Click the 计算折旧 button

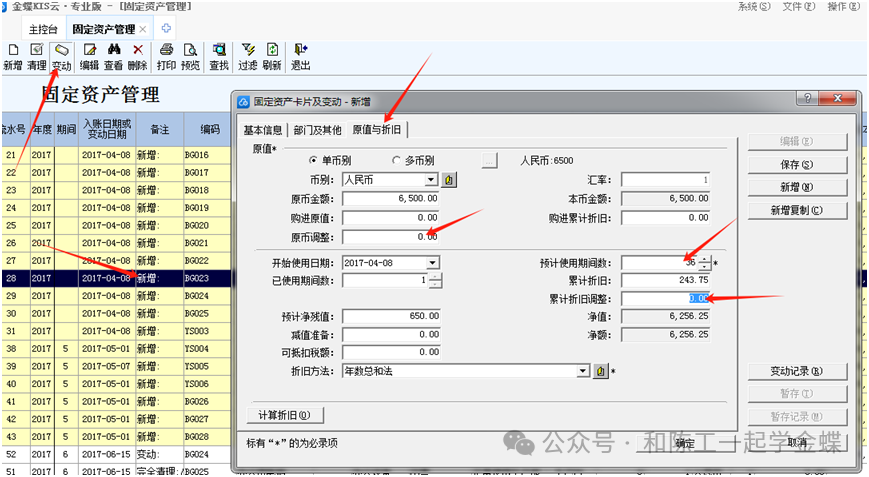pyautogui.click(x=285, y=415)
